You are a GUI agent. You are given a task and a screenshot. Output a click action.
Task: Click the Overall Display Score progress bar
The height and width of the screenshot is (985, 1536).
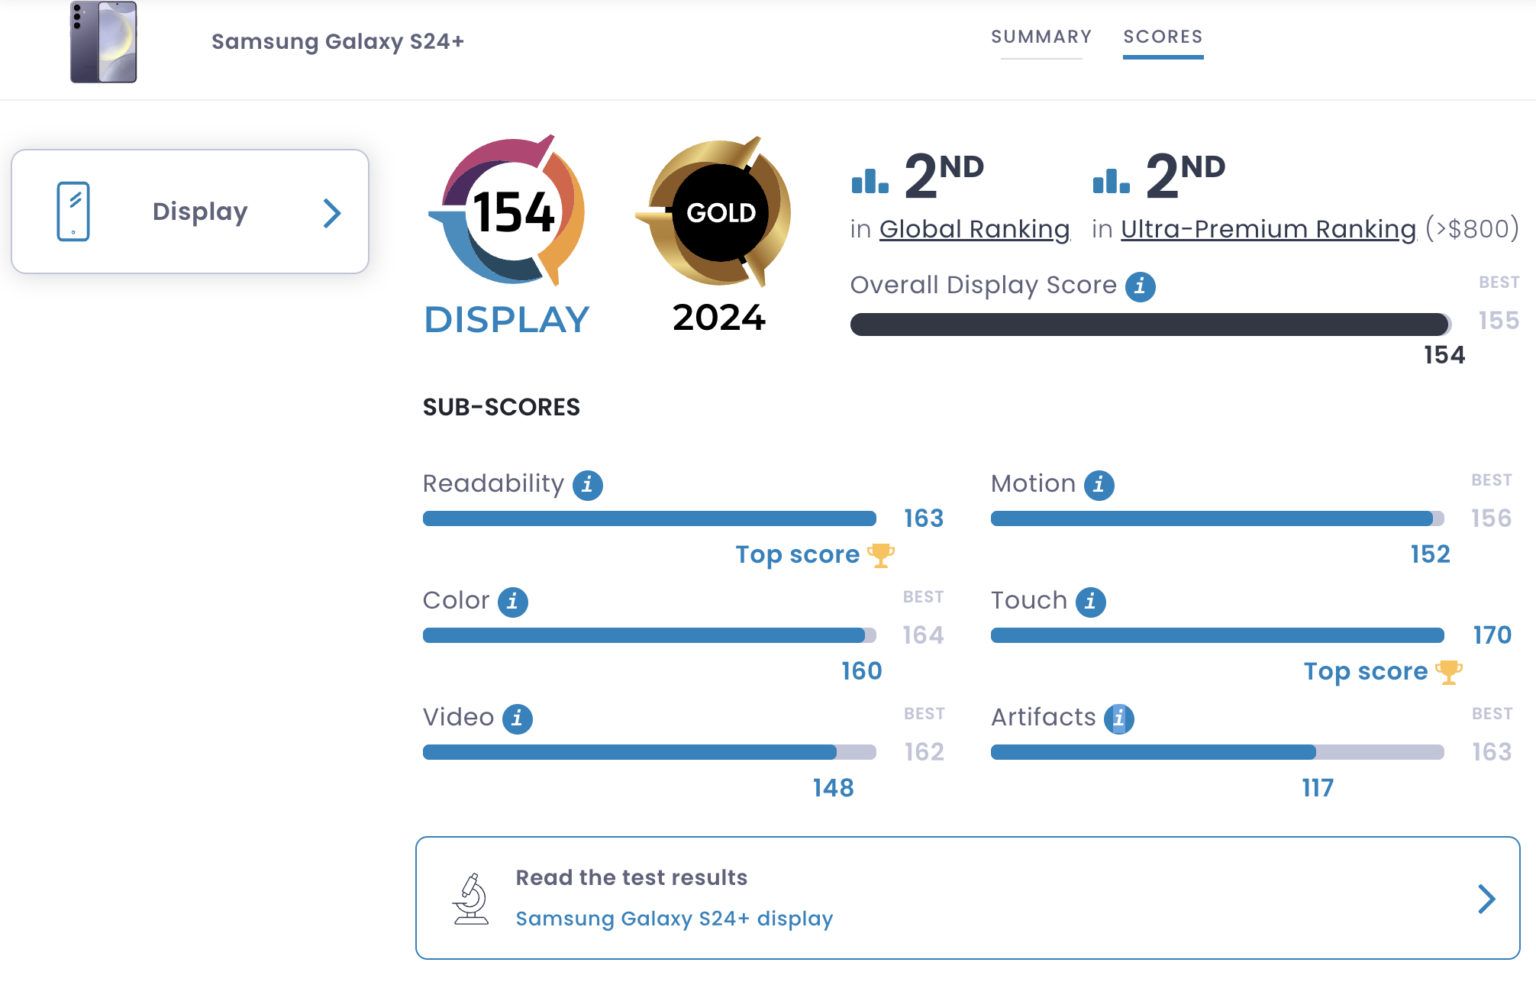click(x=1150, y=324)
